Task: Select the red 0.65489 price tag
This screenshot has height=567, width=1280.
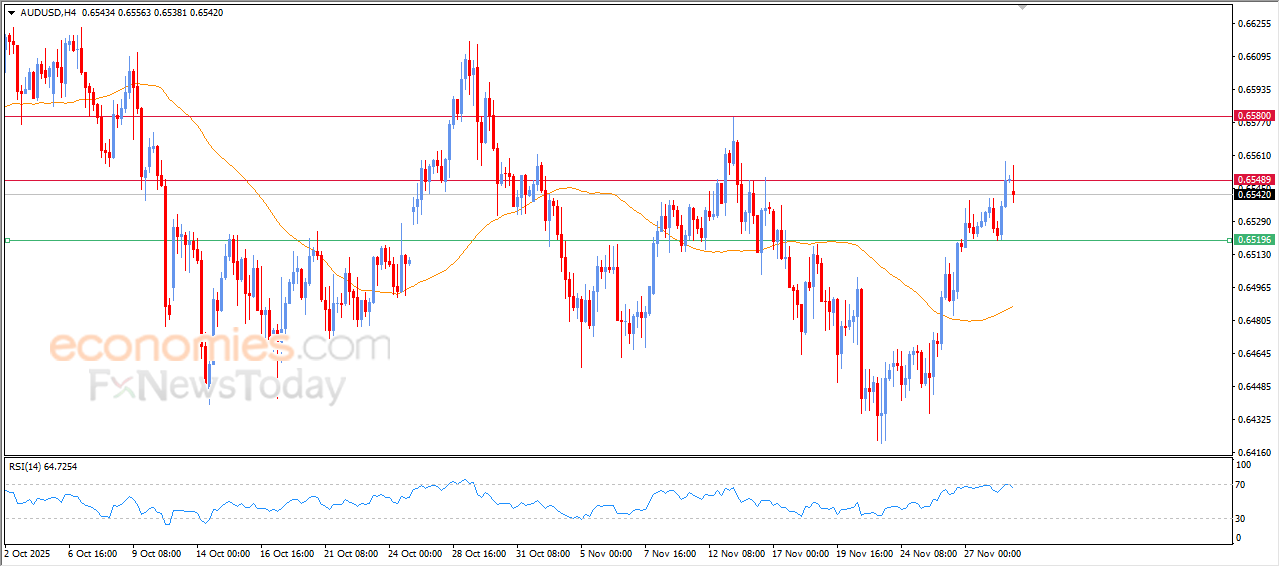Action: (x=1253, y=180)
